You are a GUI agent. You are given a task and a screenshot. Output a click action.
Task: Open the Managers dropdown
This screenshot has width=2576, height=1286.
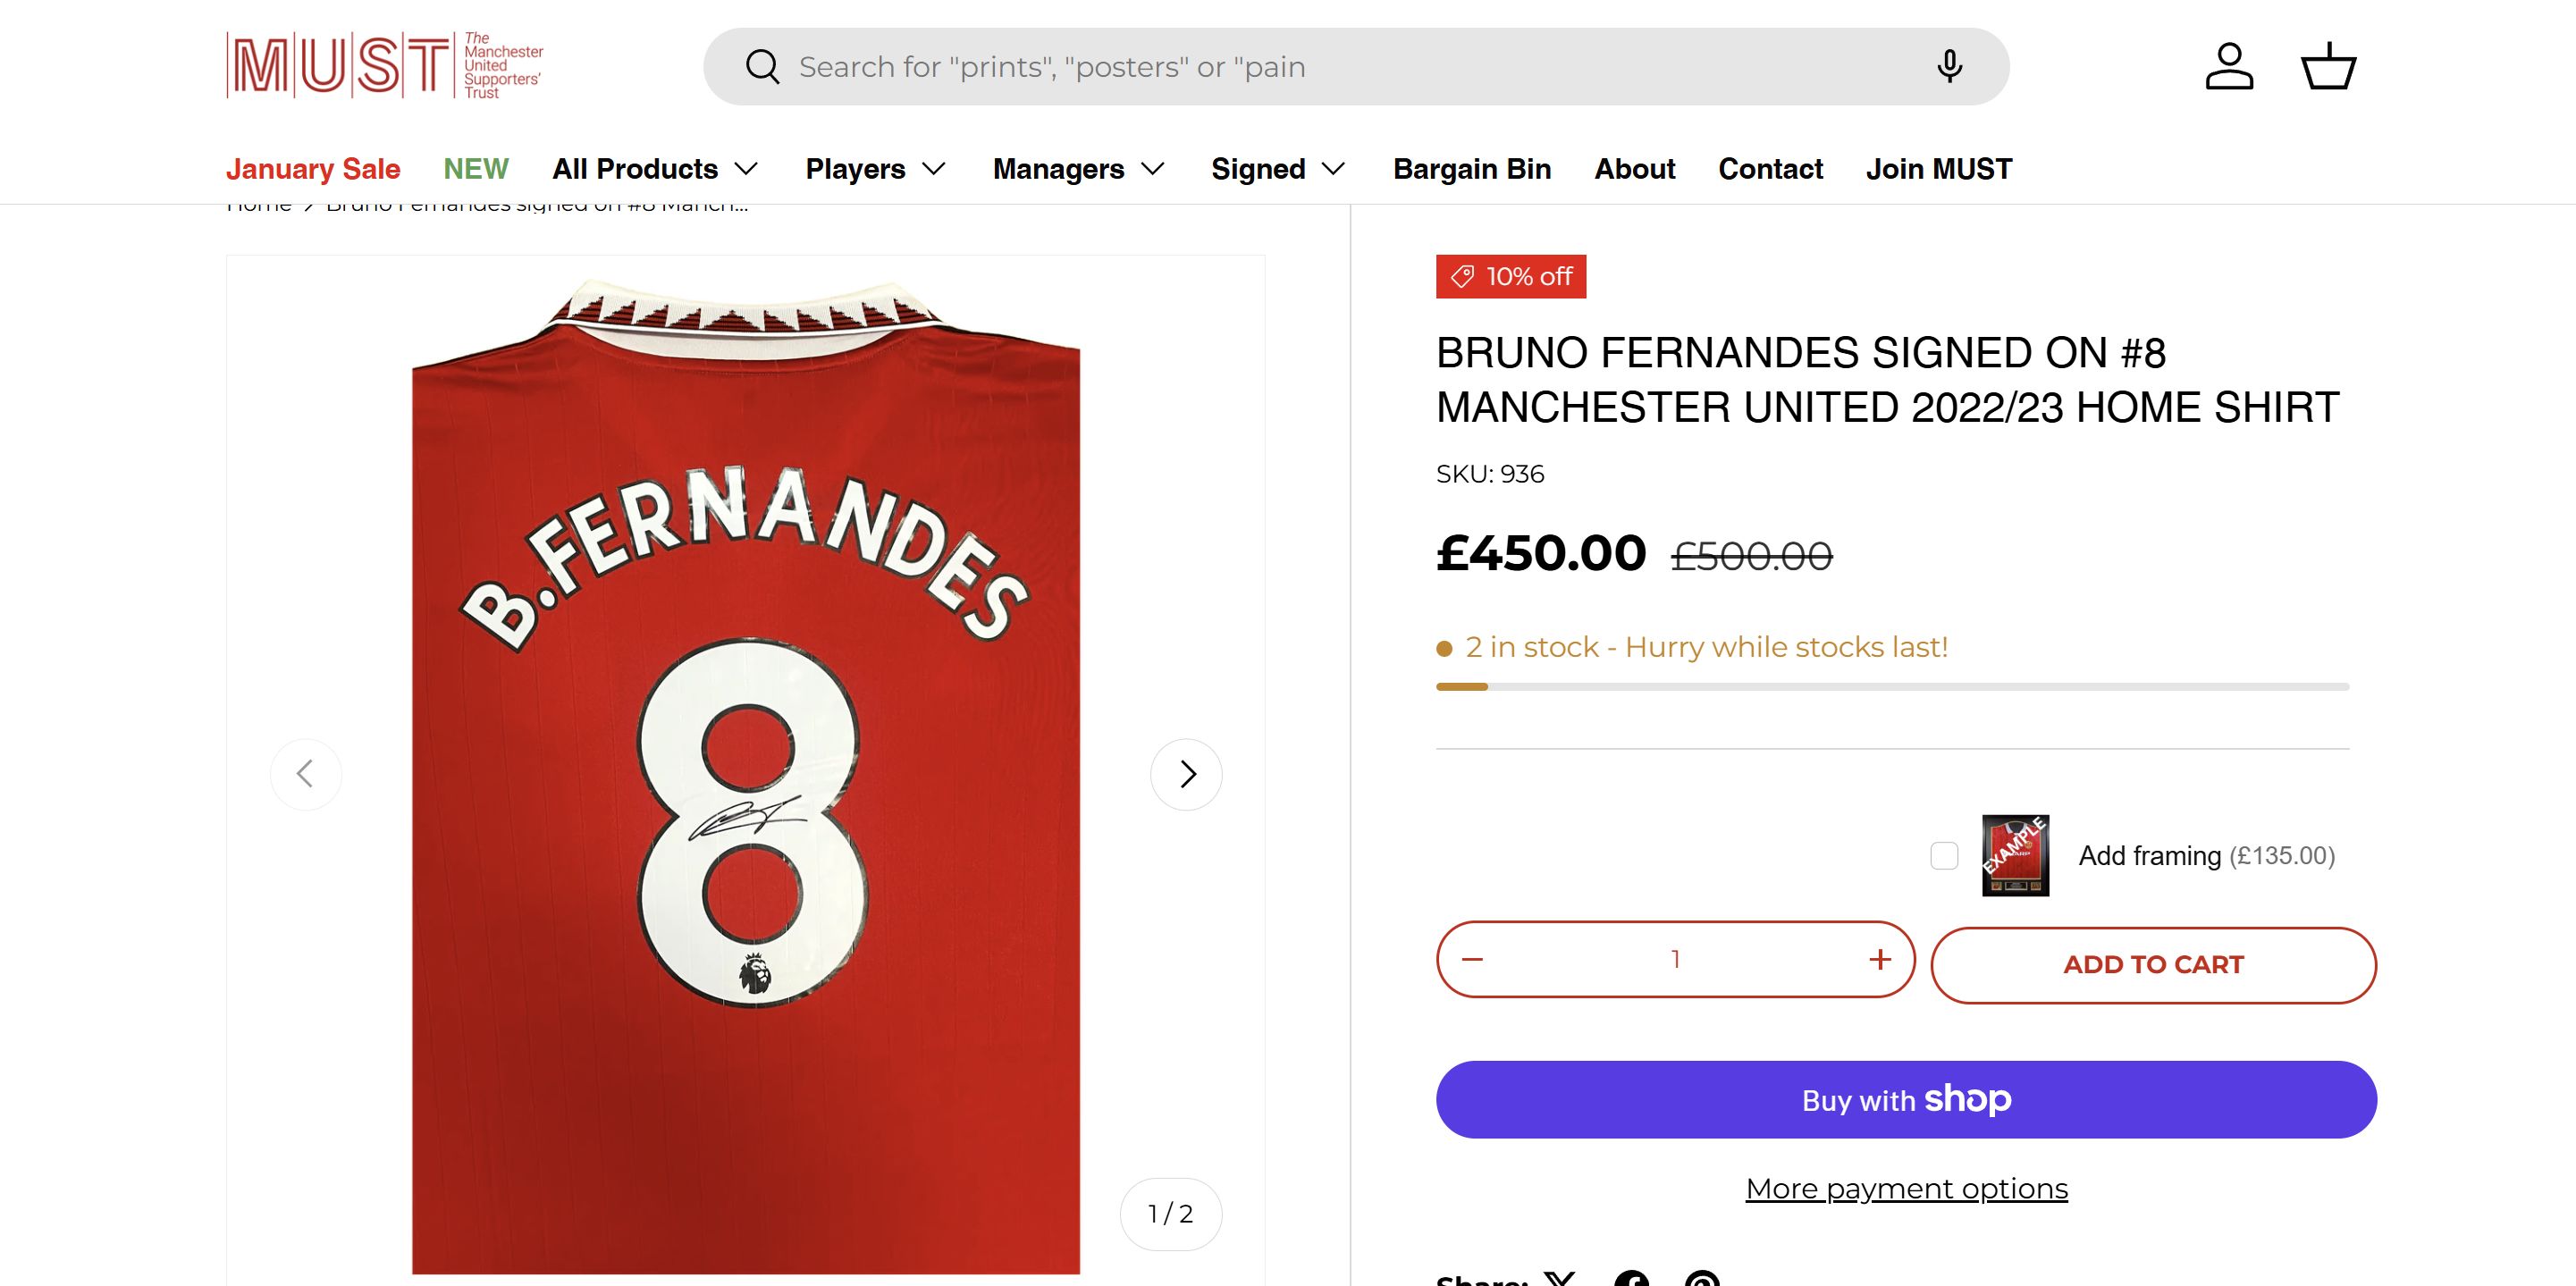coord(1079,169)
